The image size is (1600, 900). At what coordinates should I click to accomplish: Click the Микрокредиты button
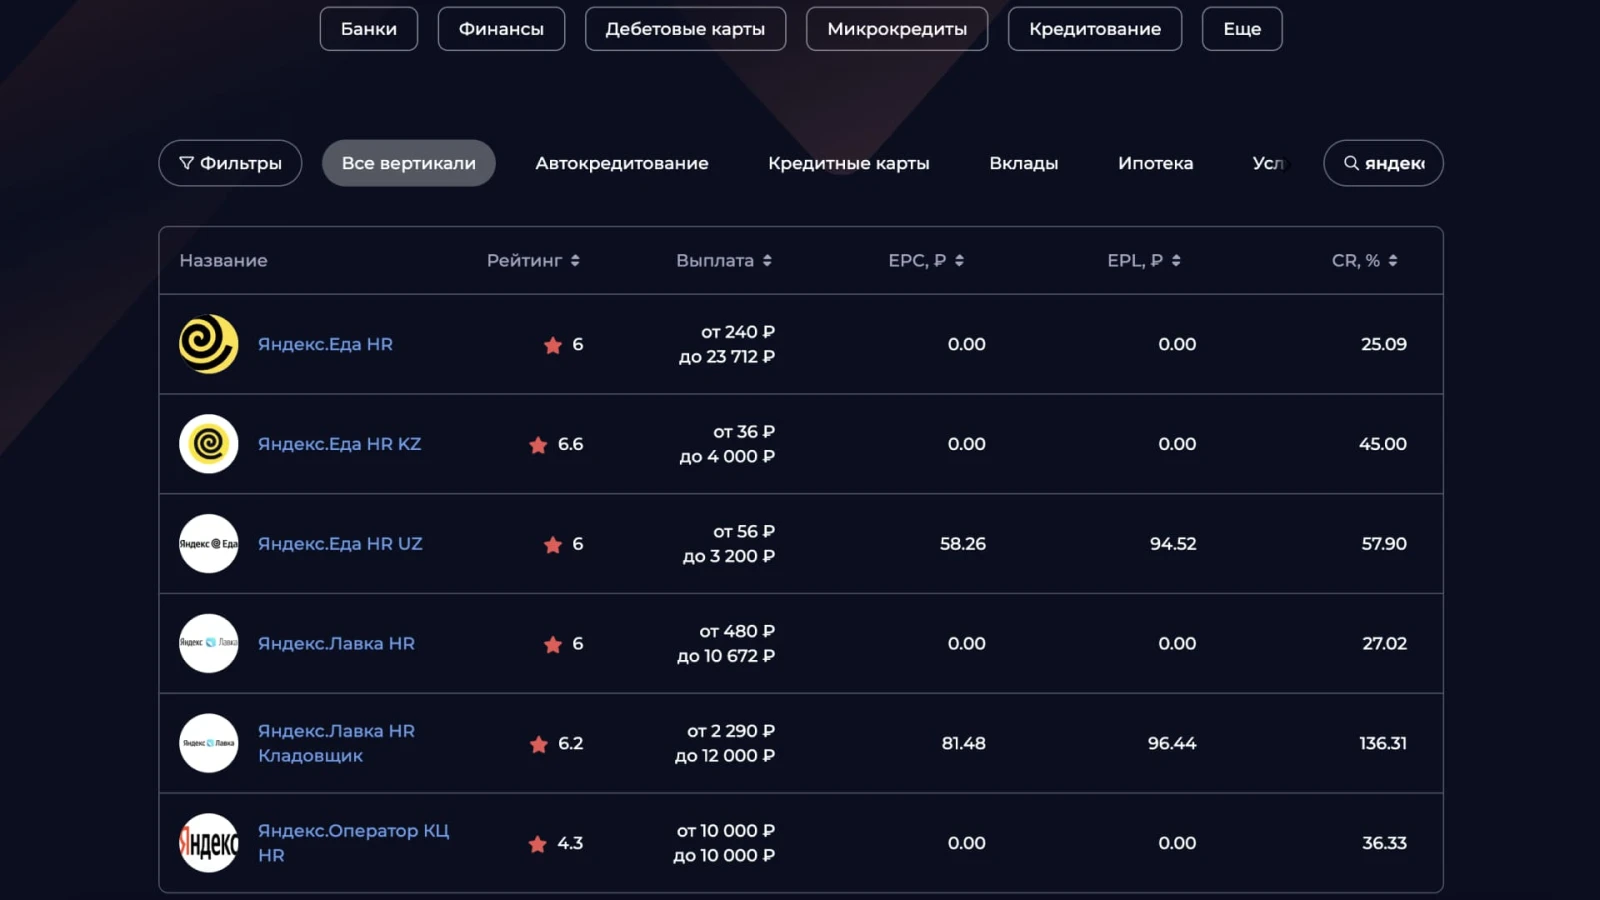click(897, 28)
